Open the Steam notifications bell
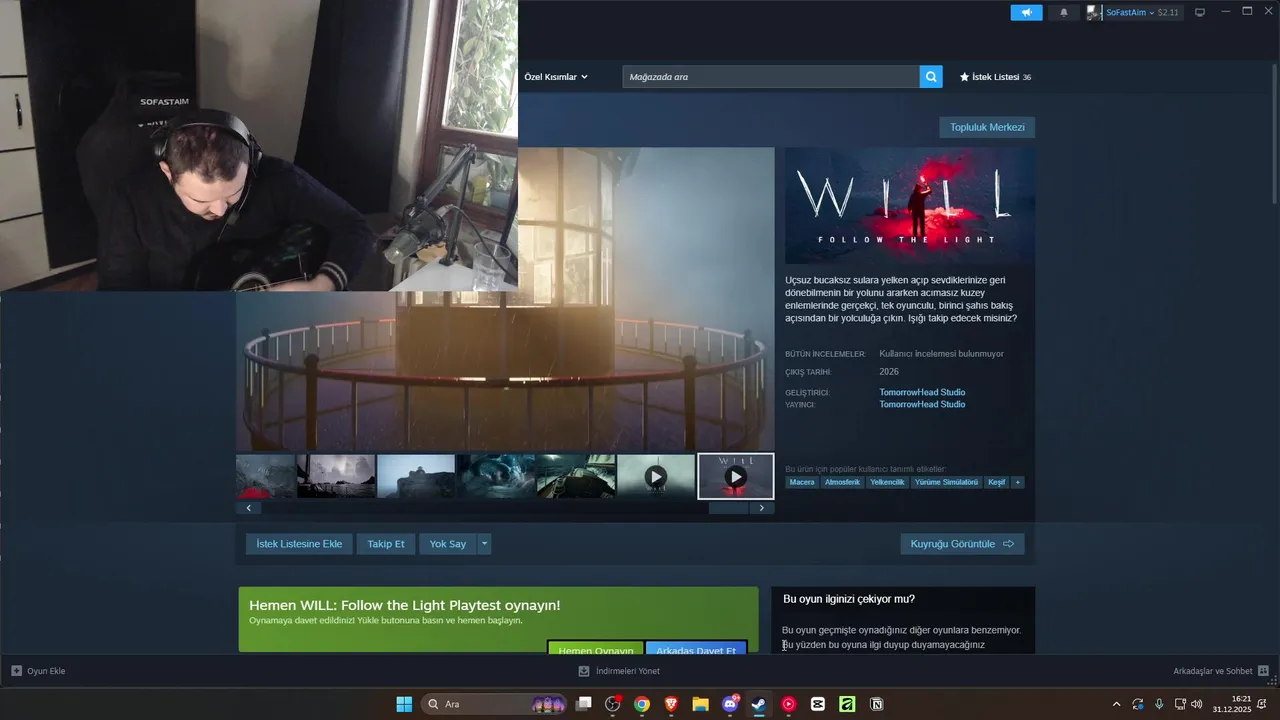The height and width of the screenshot is (720, 1280). [x=1063, y=13]
